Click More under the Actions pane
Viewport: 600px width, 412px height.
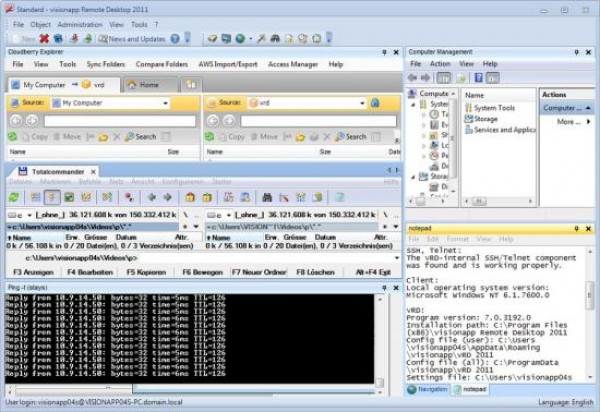(566, 121)
